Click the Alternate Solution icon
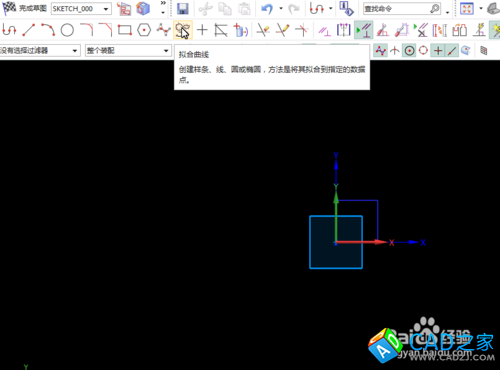Screen dimensions: 500x370 [459, 30]
